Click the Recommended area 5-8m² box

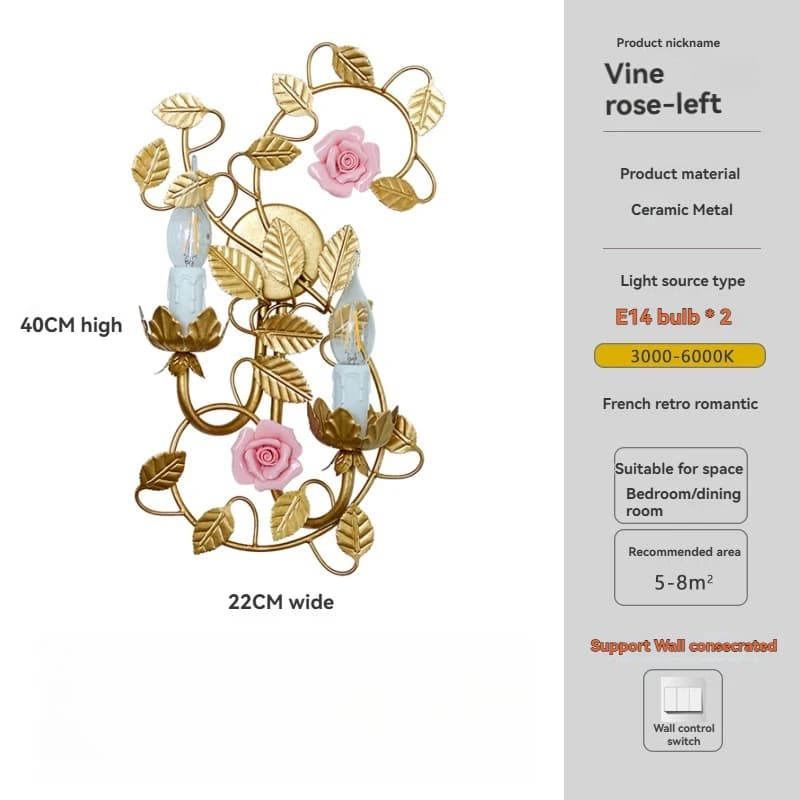pos(681,567)
